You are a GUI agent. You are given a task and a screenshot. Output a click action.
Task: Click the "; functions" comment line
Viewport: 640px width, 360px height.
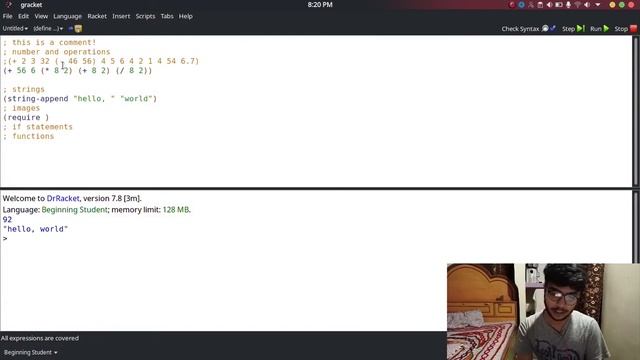click(x=28, y=136)
